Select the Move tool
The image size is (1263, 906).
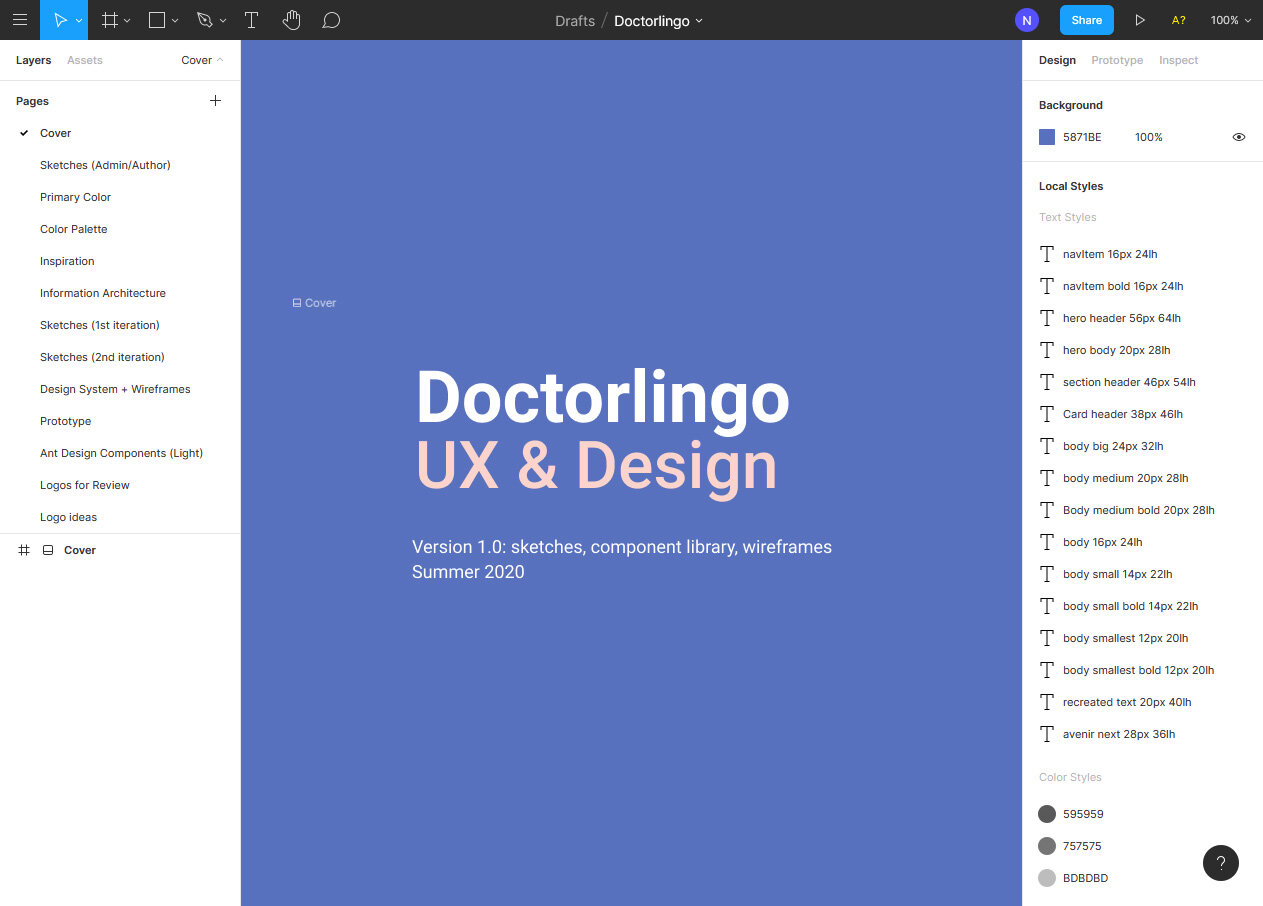pyautogui.click(x=60, y=20)
